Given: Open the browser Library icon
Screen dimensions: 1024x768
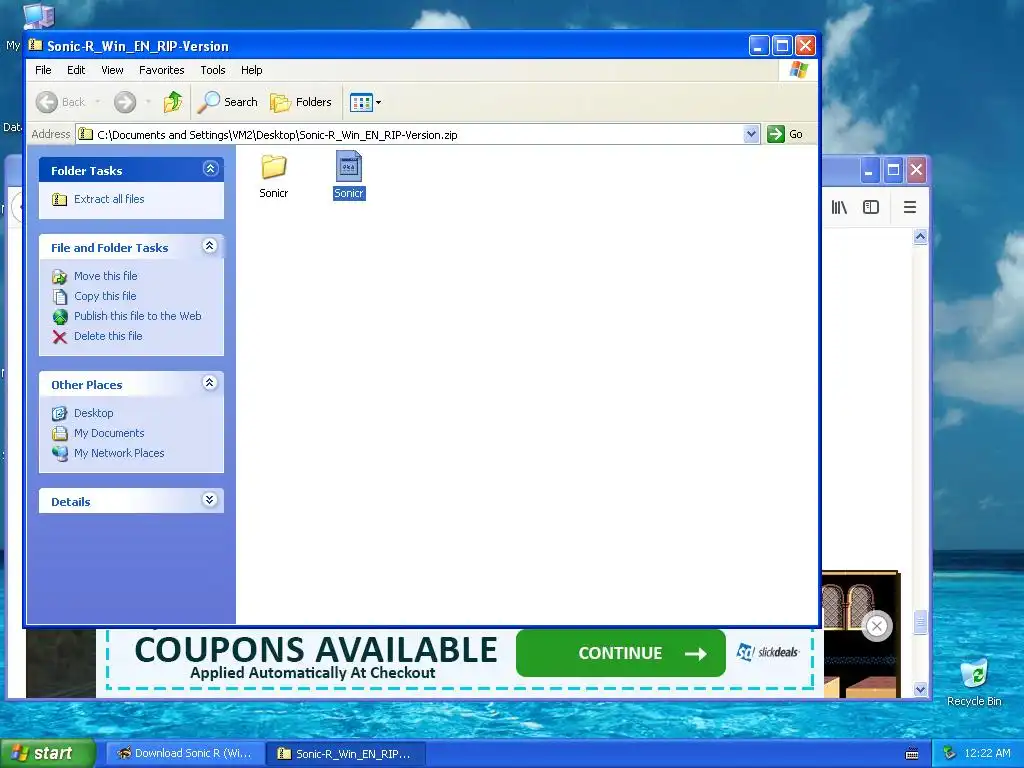Looking at the screenshot, I should point(839,208).
